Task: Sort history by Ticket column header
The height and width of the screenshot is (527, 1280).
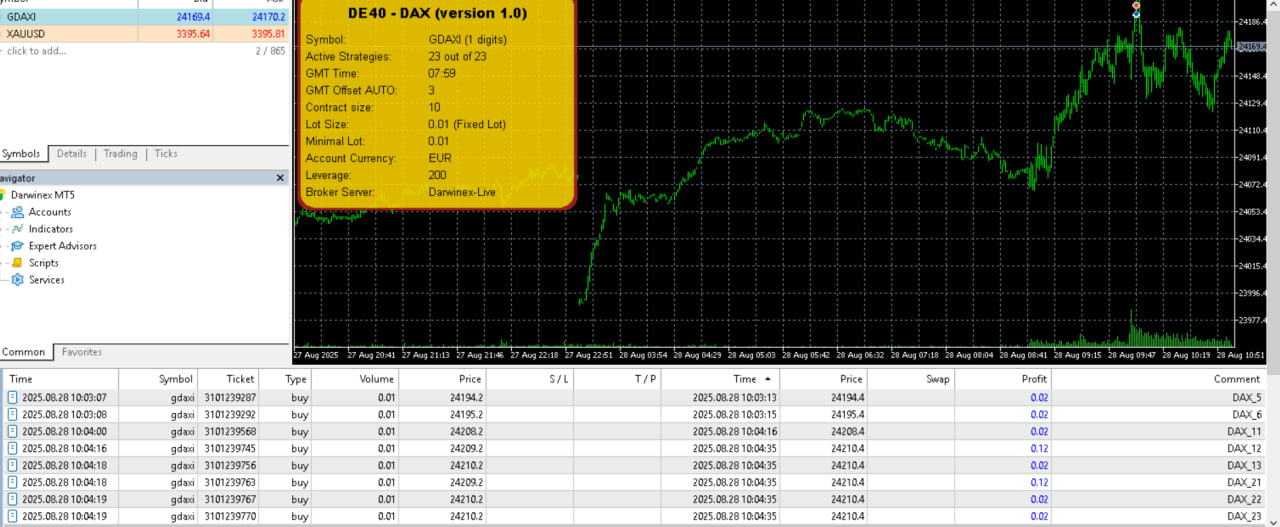Action: 228,379
